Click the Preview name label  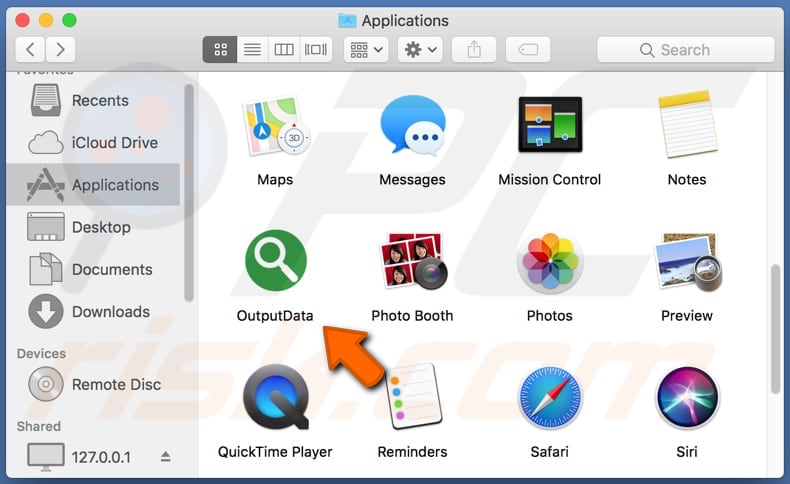pyautogui.click(x=687, y=316)
